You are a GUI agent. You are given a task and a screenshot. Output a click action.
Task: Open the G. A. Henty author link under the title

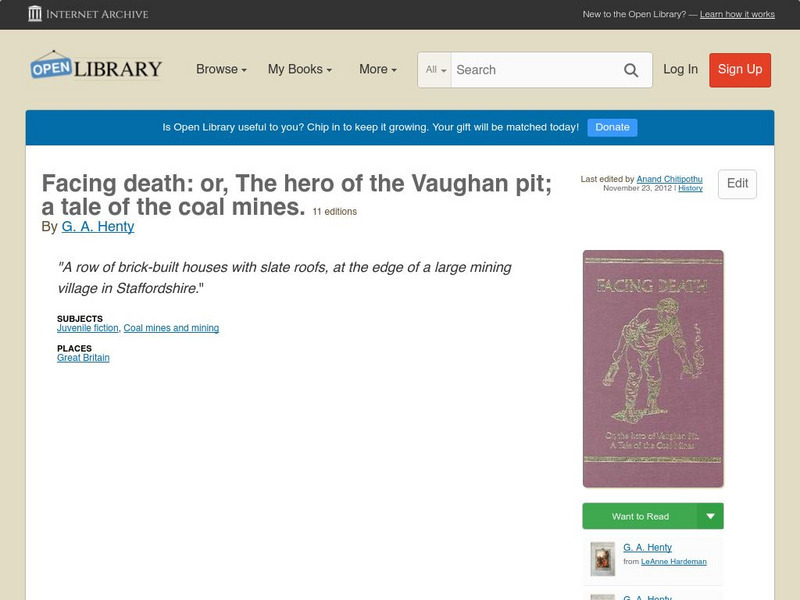98,227
